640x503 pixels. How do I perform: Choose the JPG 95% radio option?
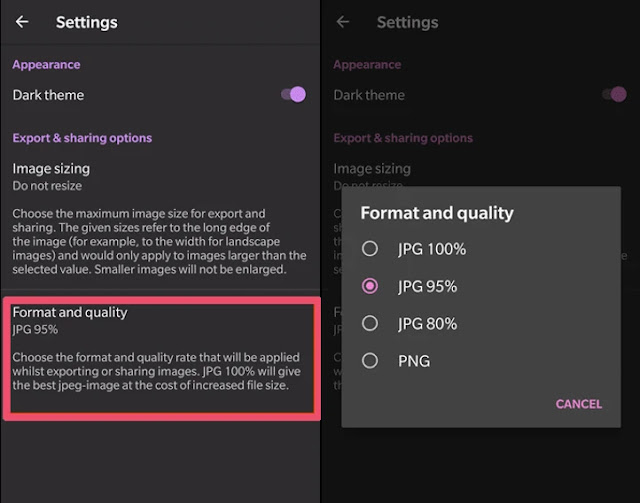(370, 286)
